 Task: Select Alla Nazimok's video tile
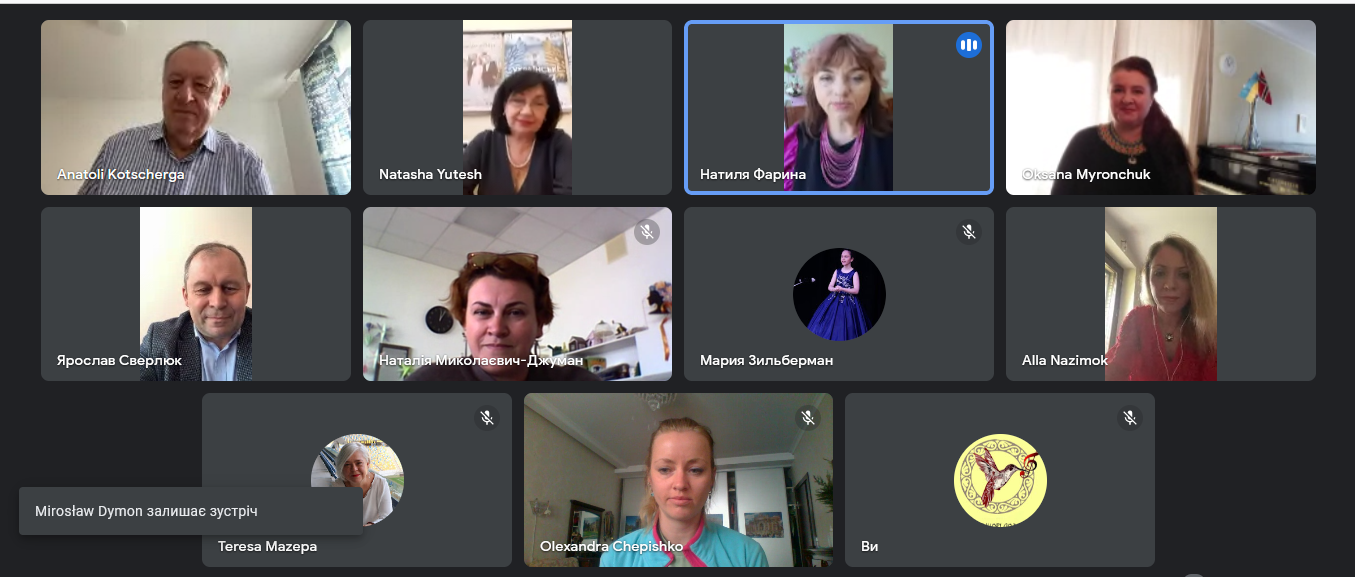tap(1161, 294)
